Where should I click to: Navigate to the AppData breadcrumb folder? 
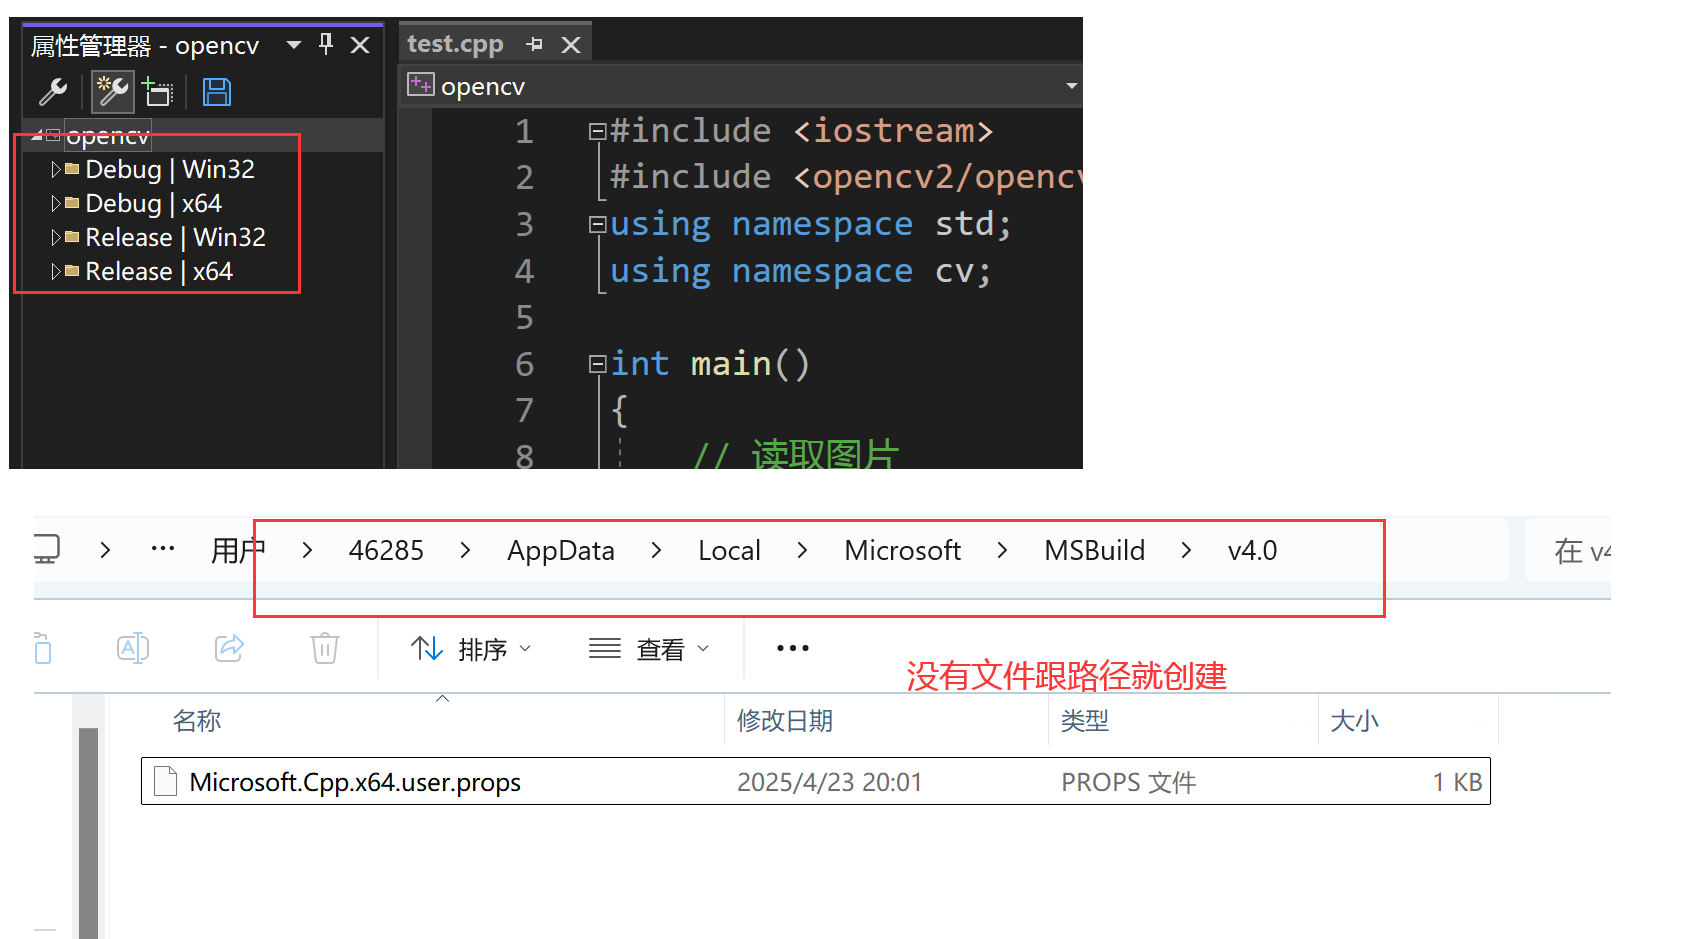tap(561, 551)
